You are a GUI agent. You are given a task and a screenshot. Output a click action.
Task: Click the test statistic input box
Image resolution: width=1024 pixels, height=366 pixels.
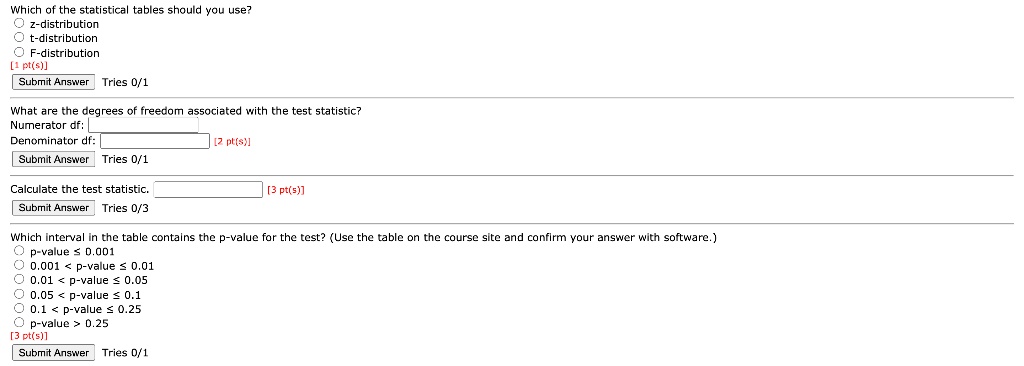(208, 190)
